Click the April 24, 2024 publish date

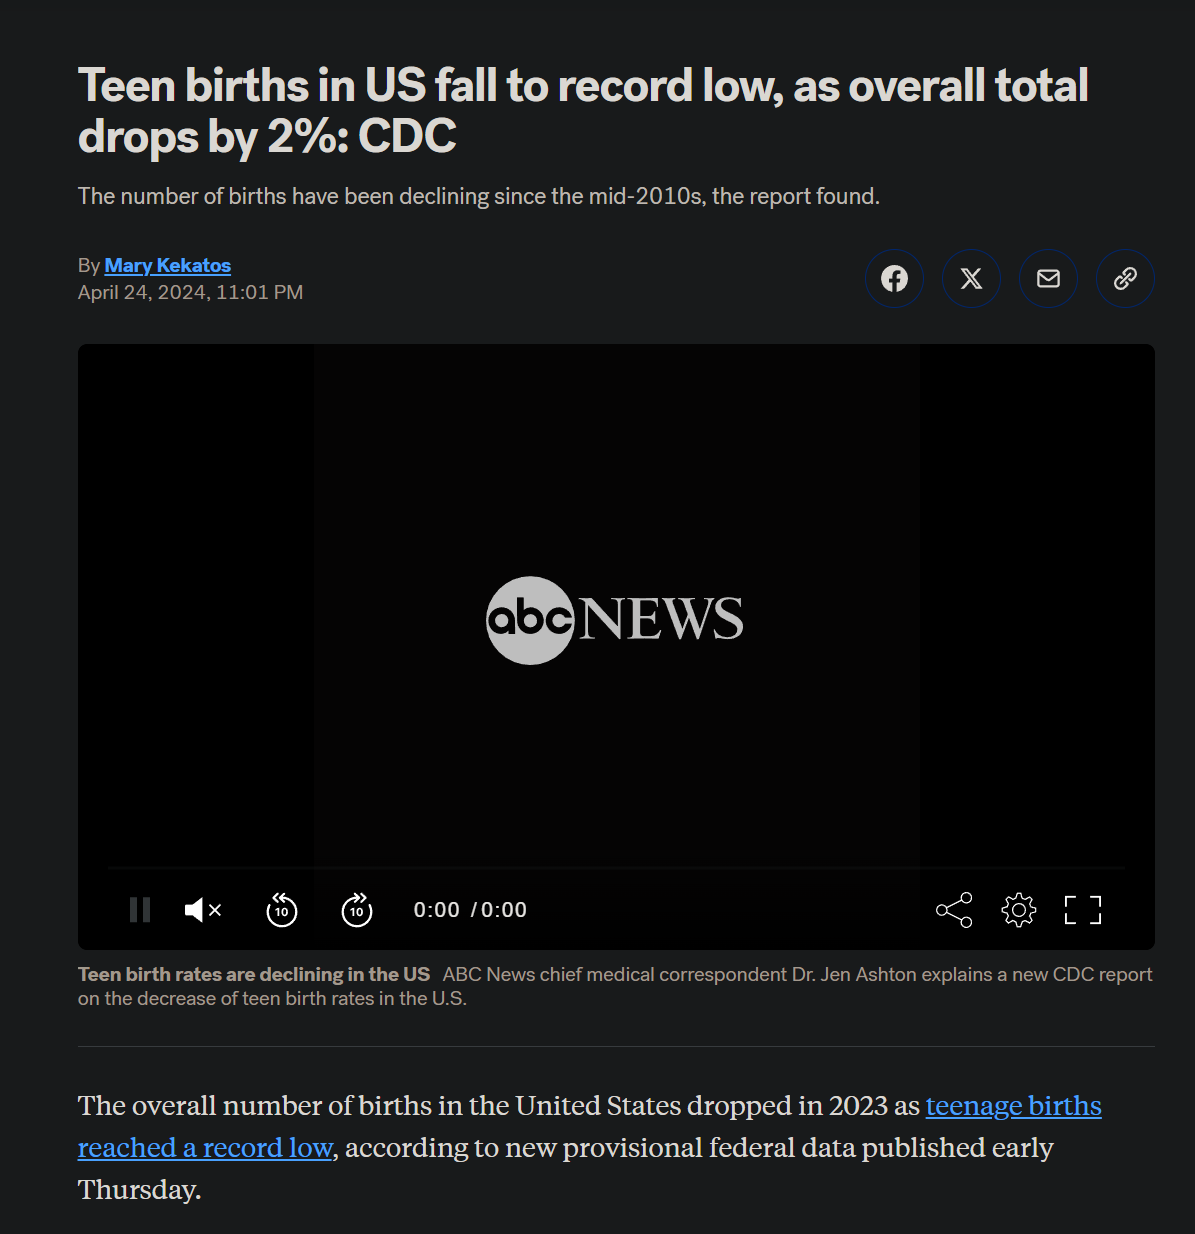190,292
